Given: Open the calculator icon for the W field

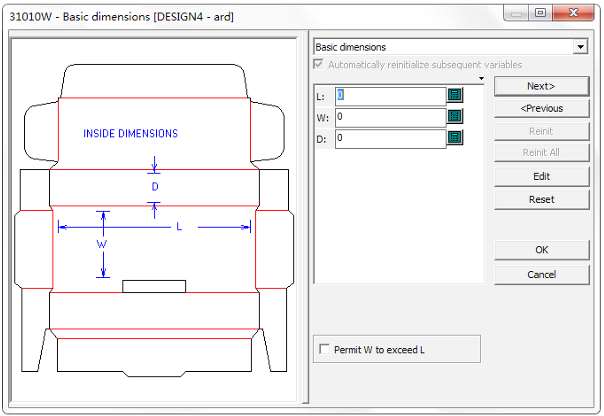Looking at the screenshot, I should tap(455, 117).
